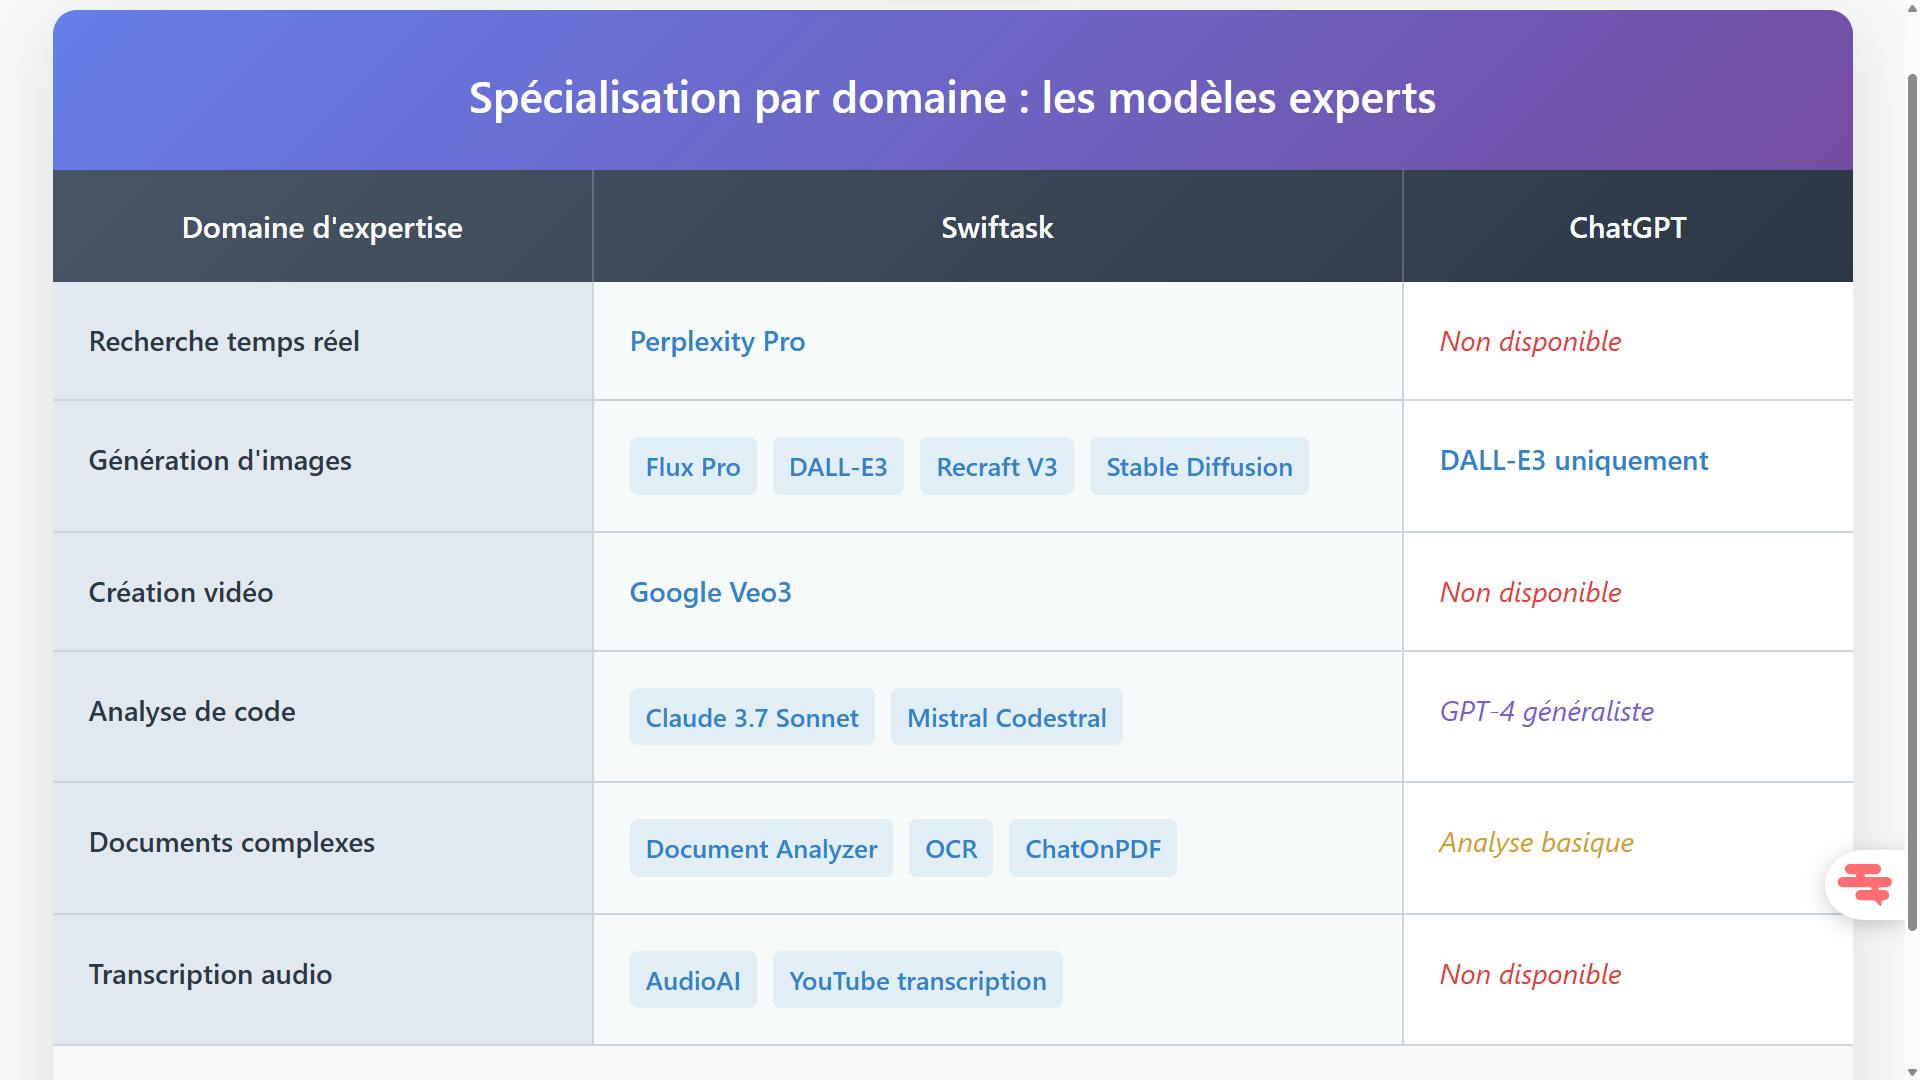Select the DALL-E3 badge under Swiftask

tap(838, 466)
